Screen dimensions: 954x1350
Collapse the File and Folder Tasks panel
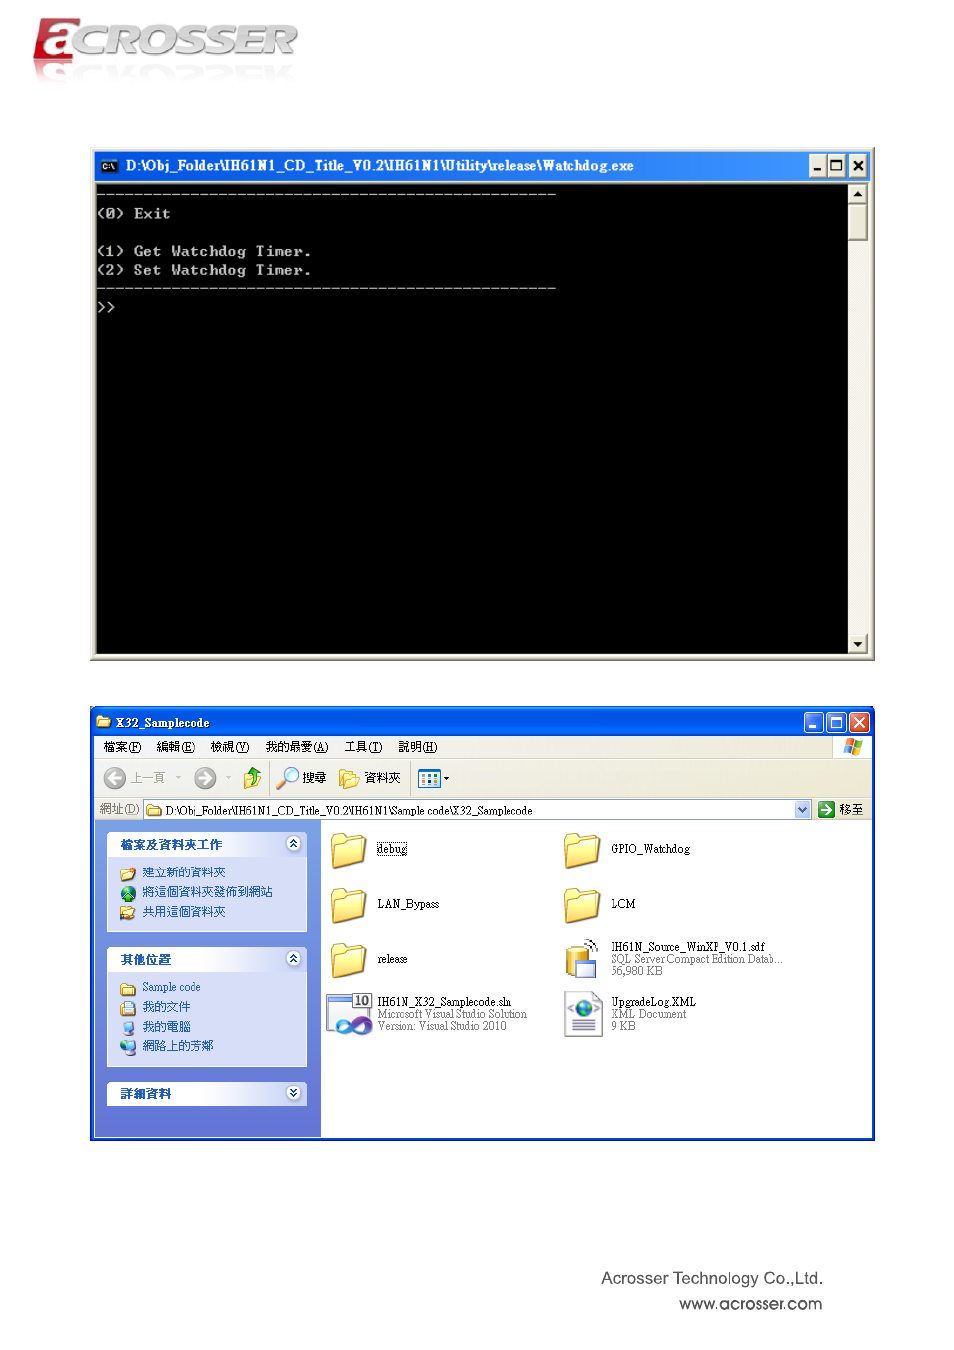pyautogui.click(x=293, y=844)
